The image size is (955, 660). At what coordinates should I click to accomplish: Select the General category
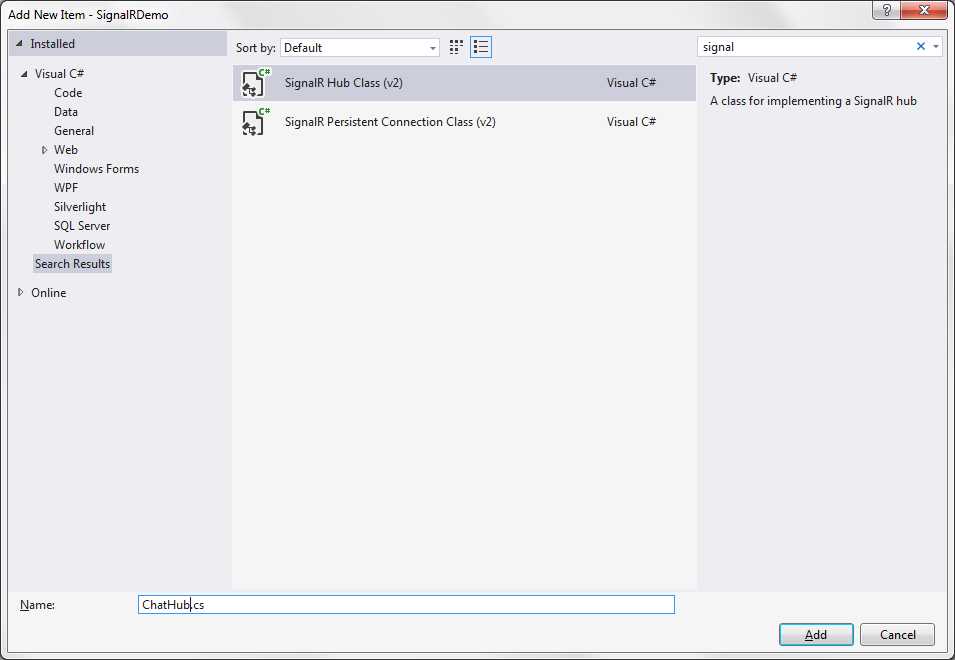point(74,131)
